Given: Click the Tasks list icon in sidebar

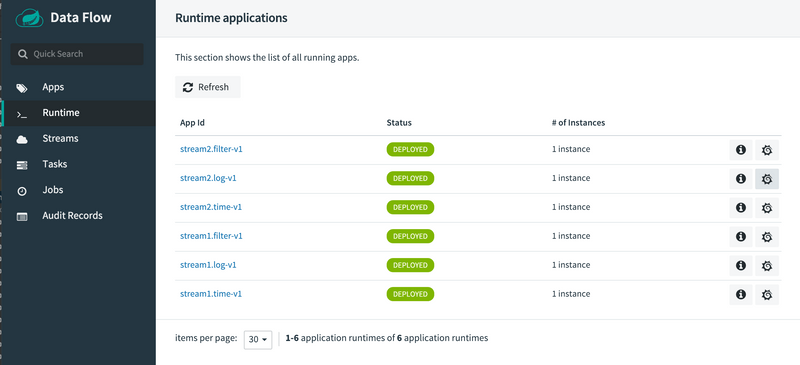Looking at the screenshot, I should coord(22,165).
